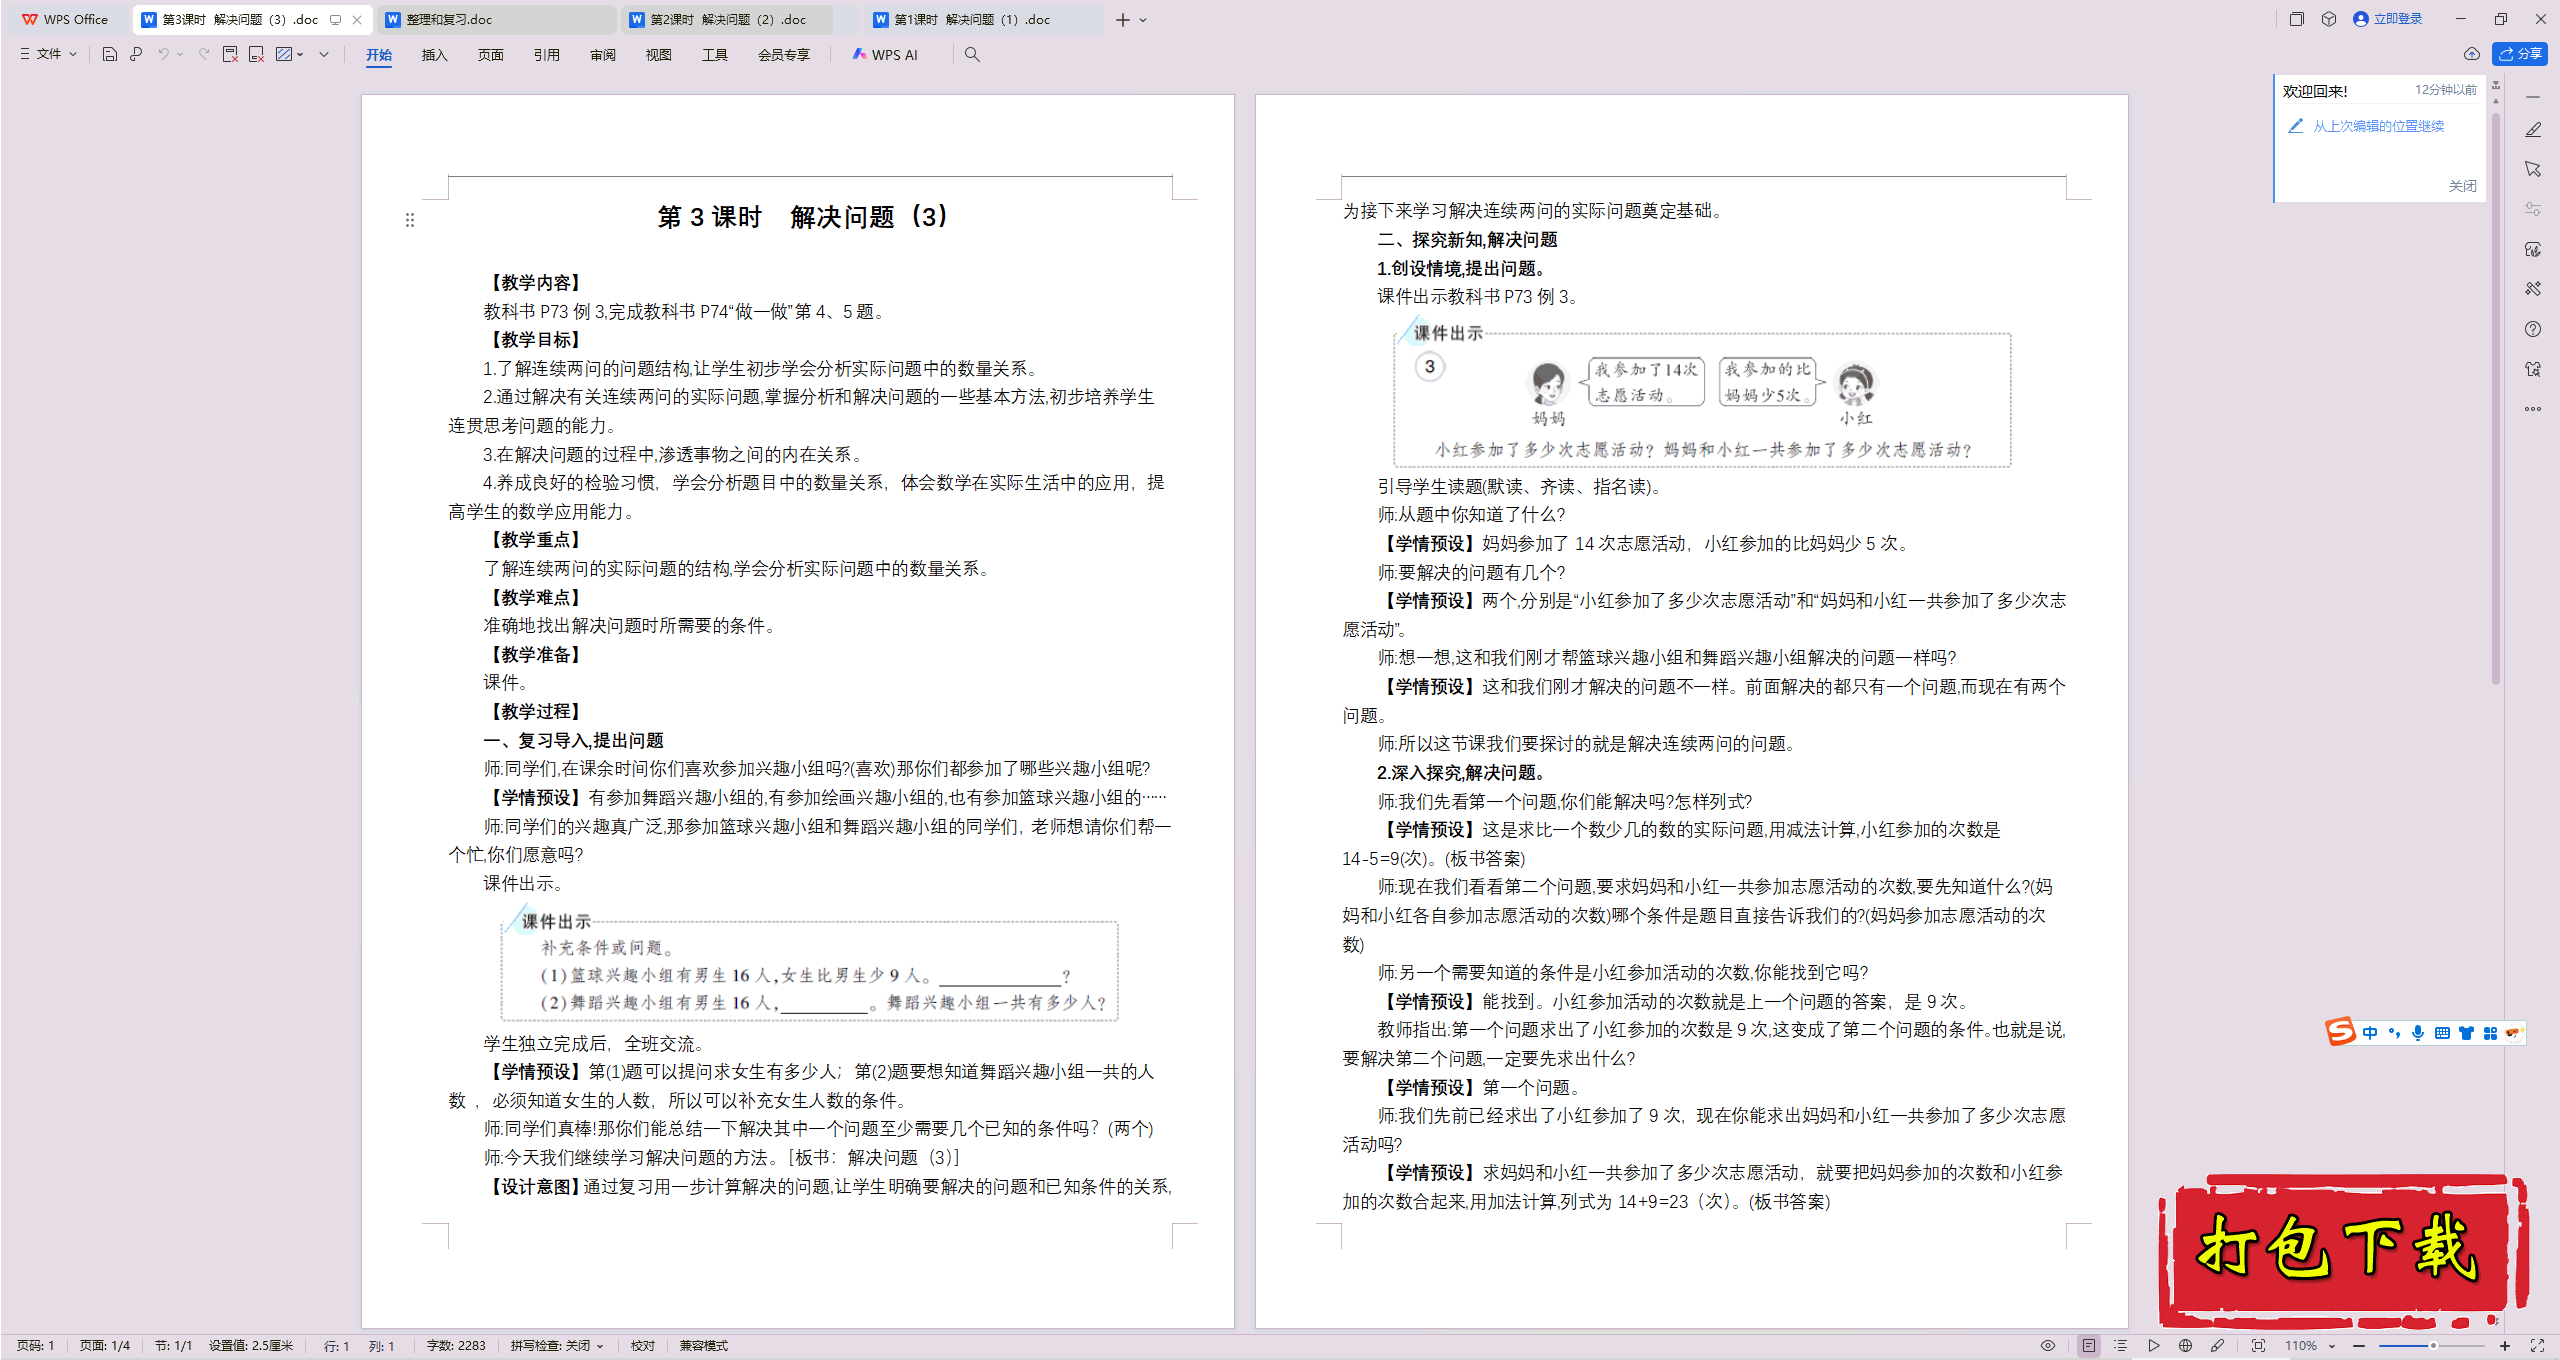Switch to outline view in status bar
2560x1360 pixels.
point(2120,1346)
